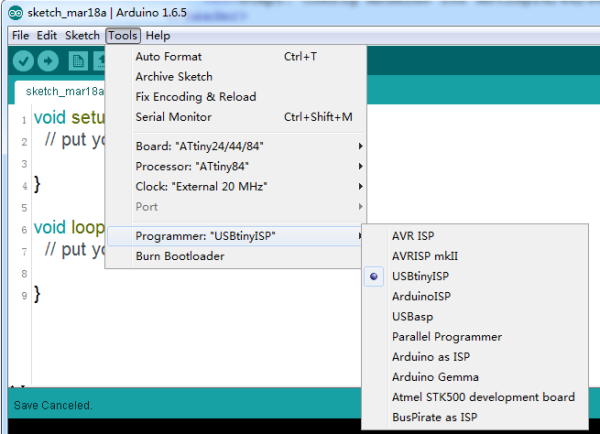Click the New sketch toolbar icon
The width and height of the screenshot is (600, 434).
(x=78, y=61)
